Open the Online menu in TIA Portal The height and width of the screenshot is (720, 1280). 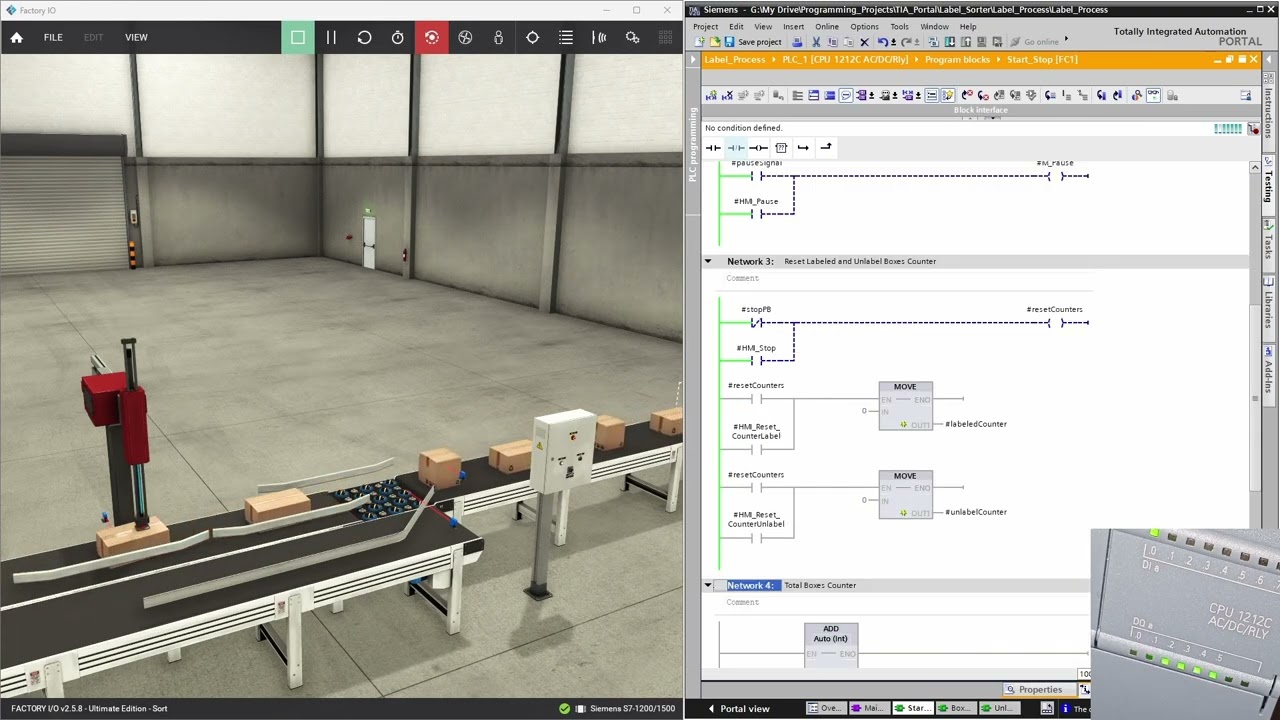pos(827,27)
